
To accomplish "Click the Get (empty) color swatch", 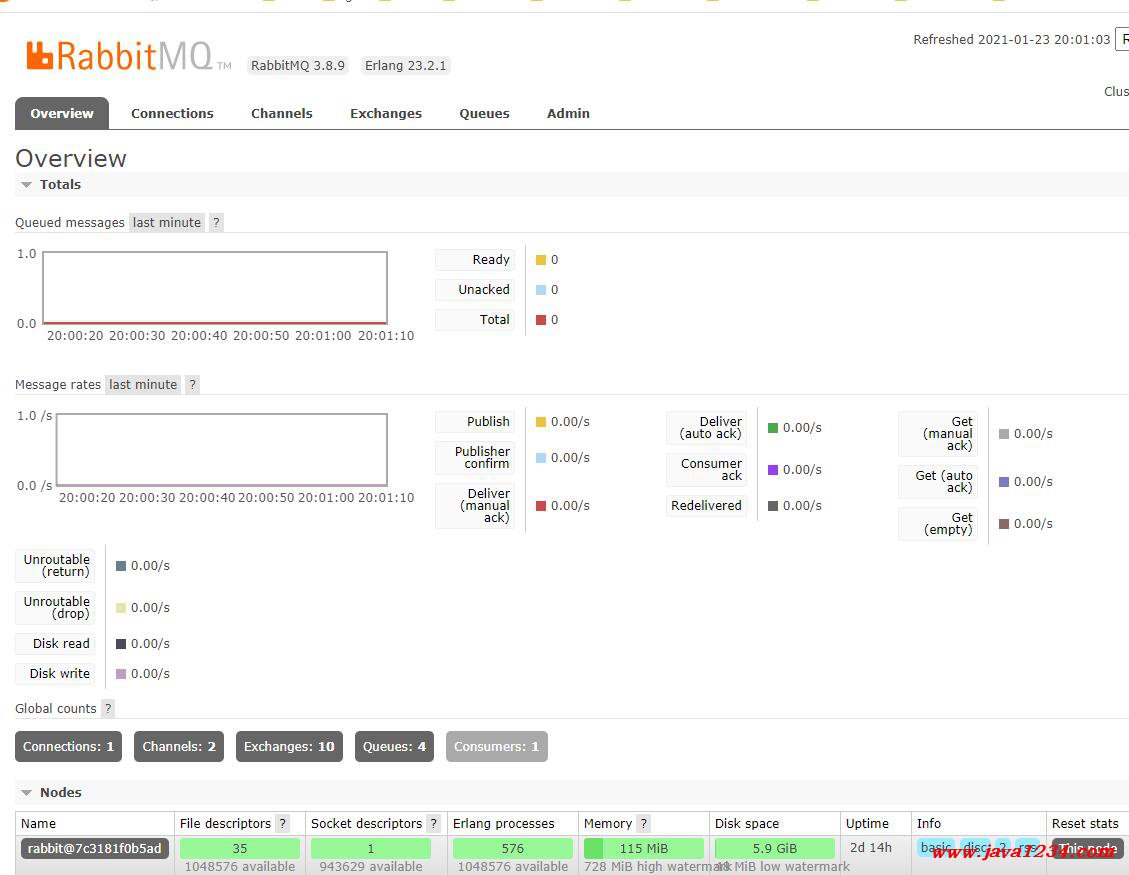I will click(1004, 524).
